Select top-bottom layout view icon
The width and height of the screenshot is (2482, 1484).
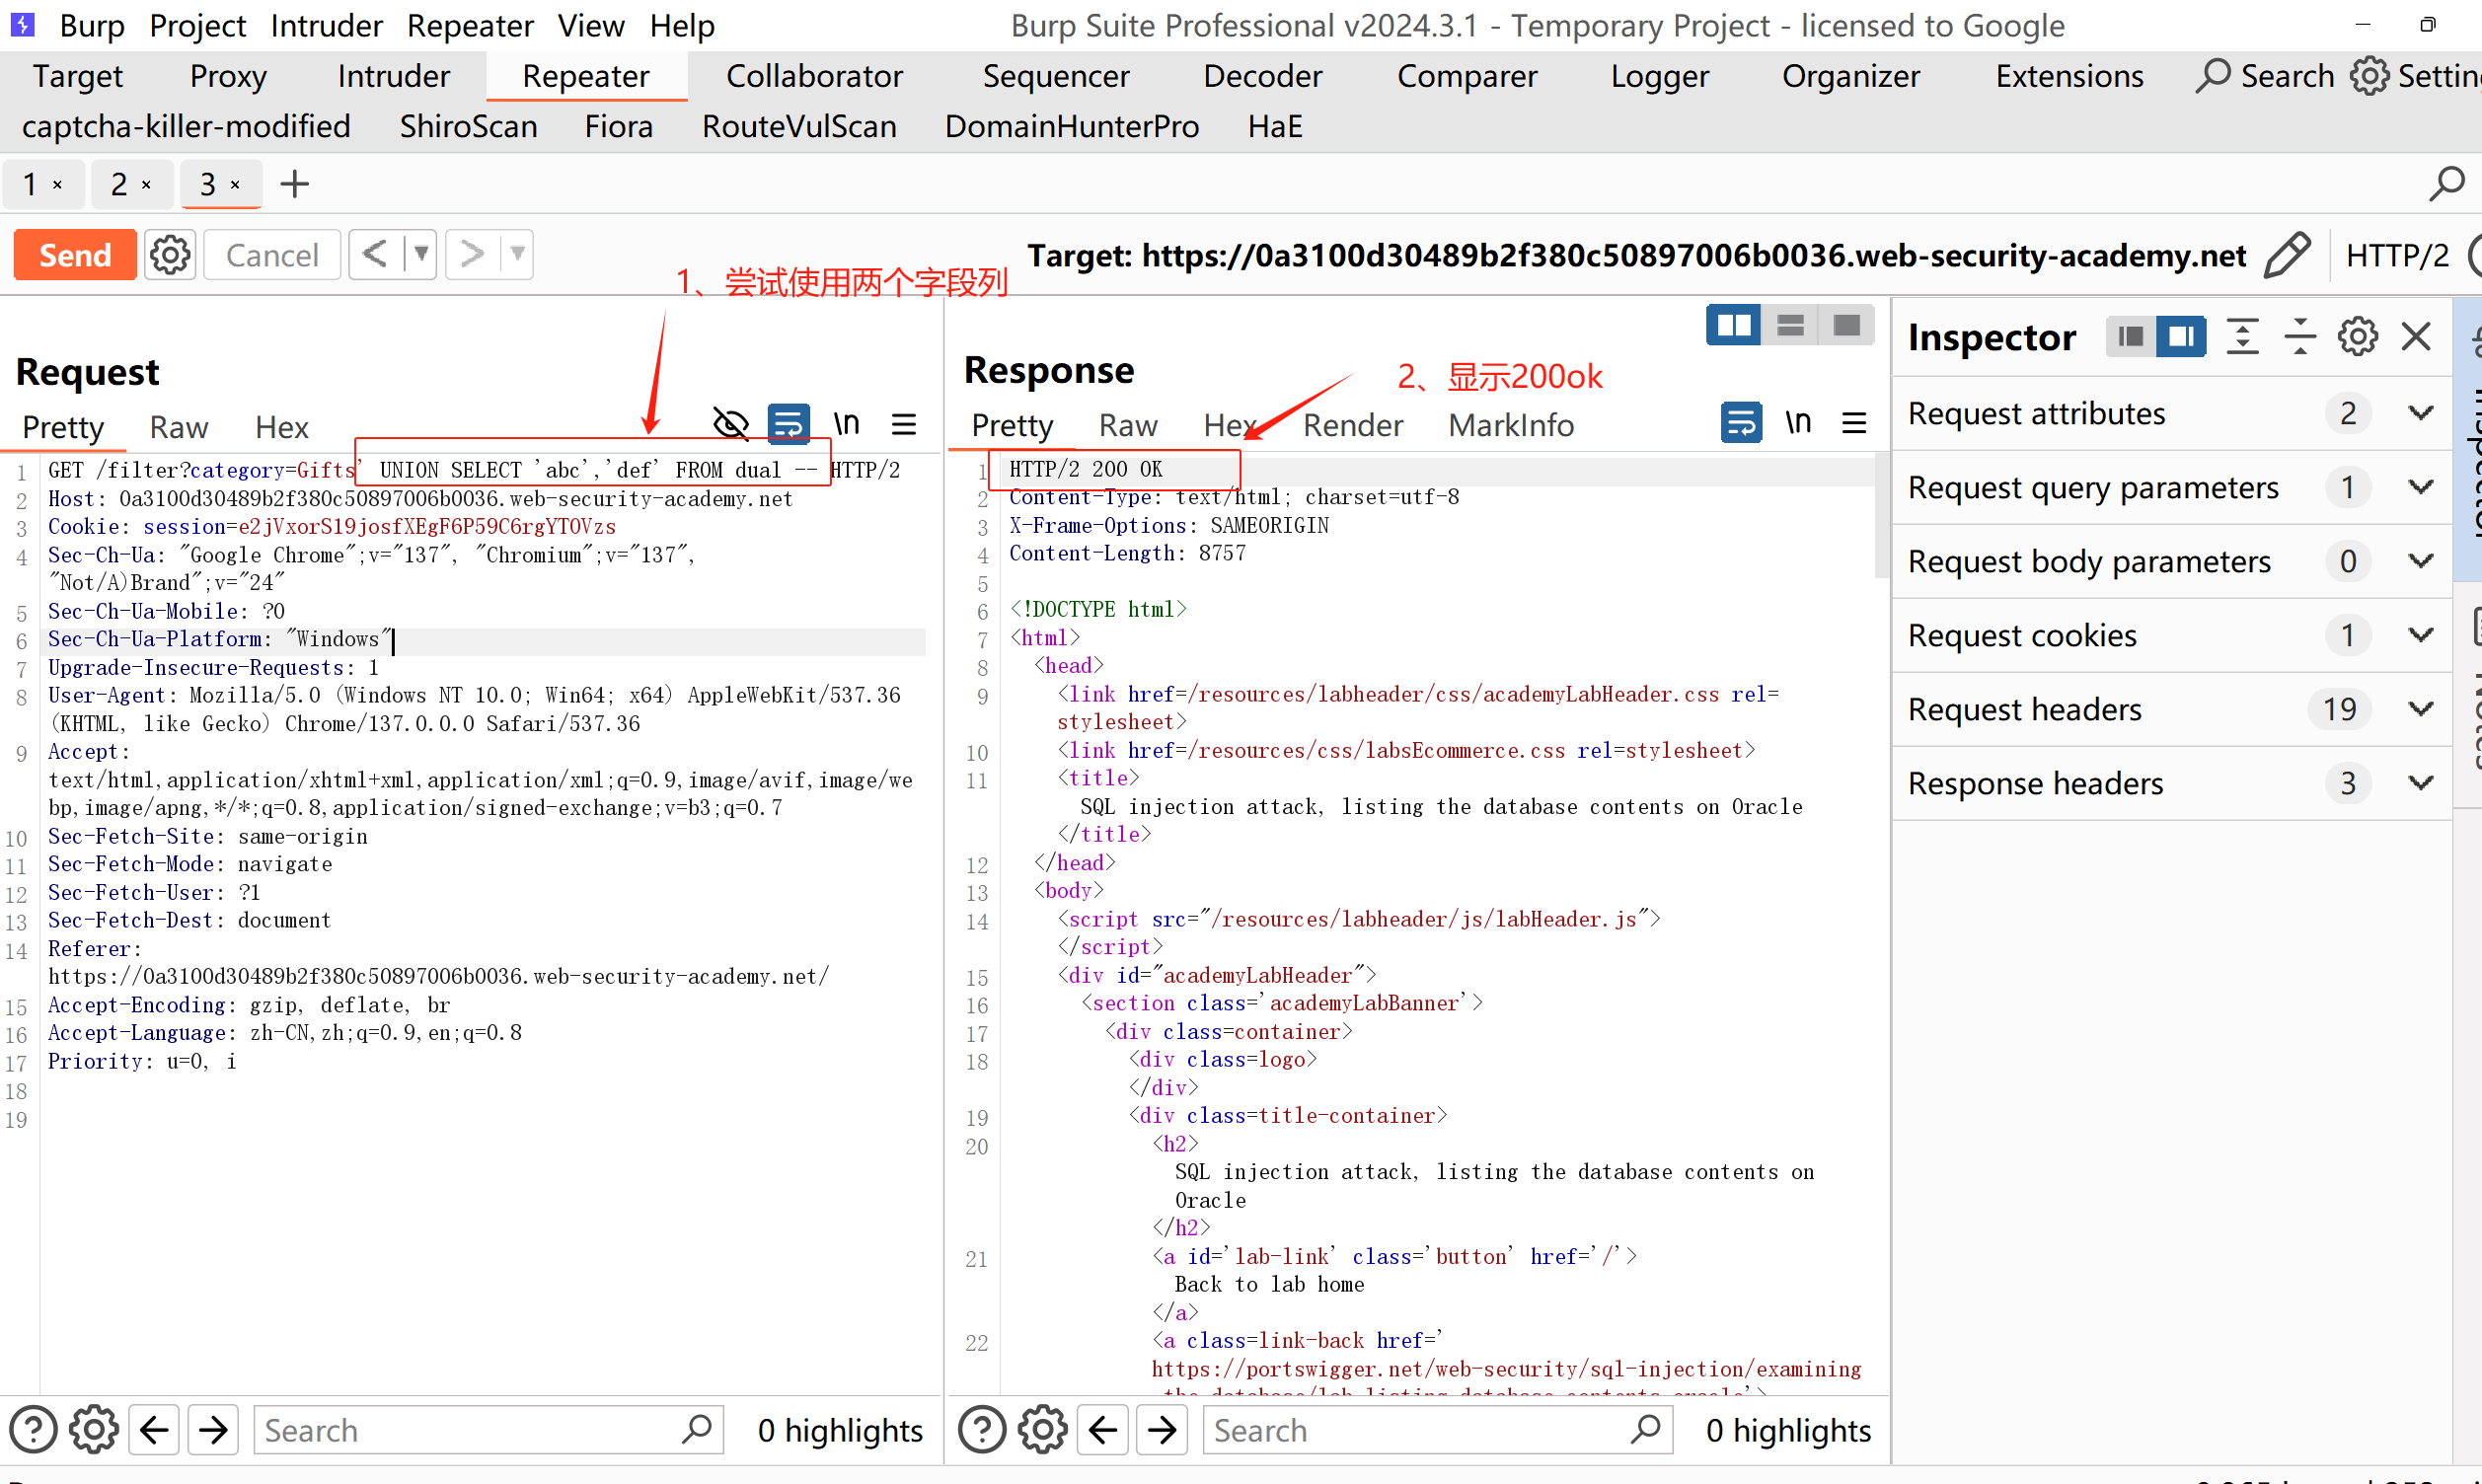(1790, 326)
